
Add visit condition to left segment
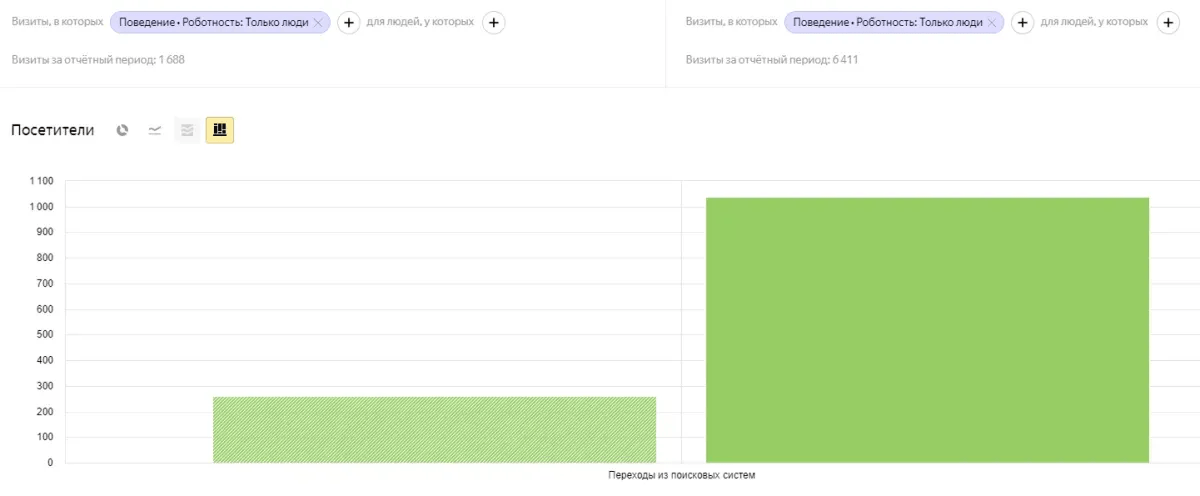(348, 22)
